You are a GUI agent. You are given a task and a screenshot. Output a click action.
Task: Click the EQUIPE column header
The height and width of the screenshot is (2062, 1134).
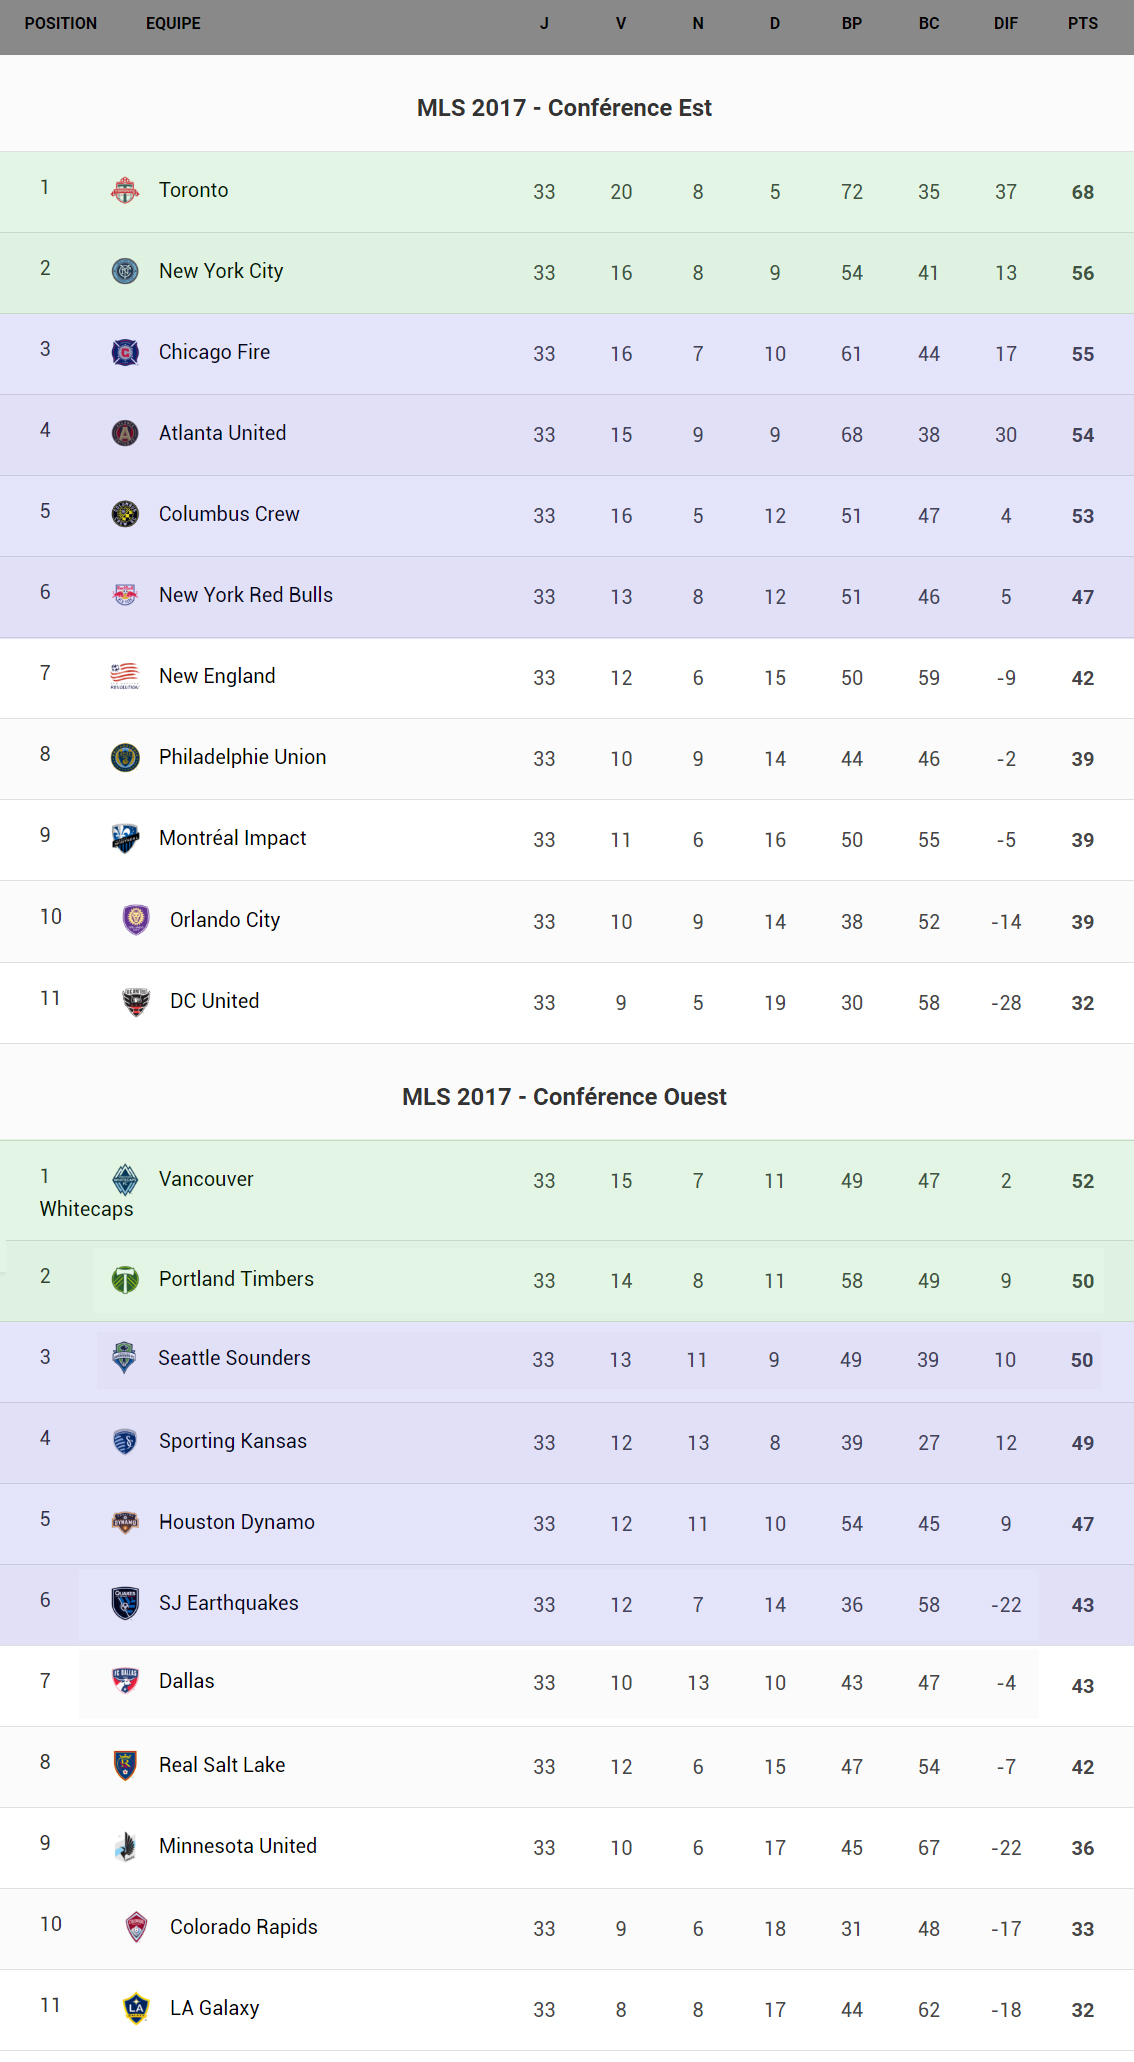[x=173, y=24]
